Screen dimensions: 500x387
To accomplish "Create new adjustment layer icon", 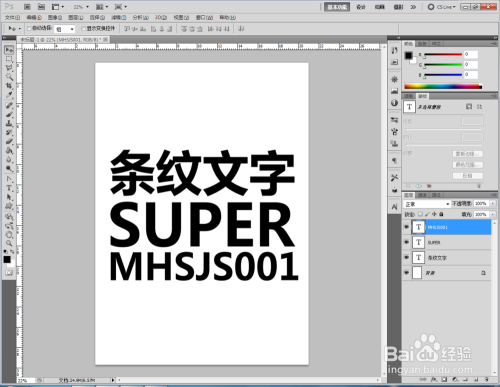I will [455, 379].
